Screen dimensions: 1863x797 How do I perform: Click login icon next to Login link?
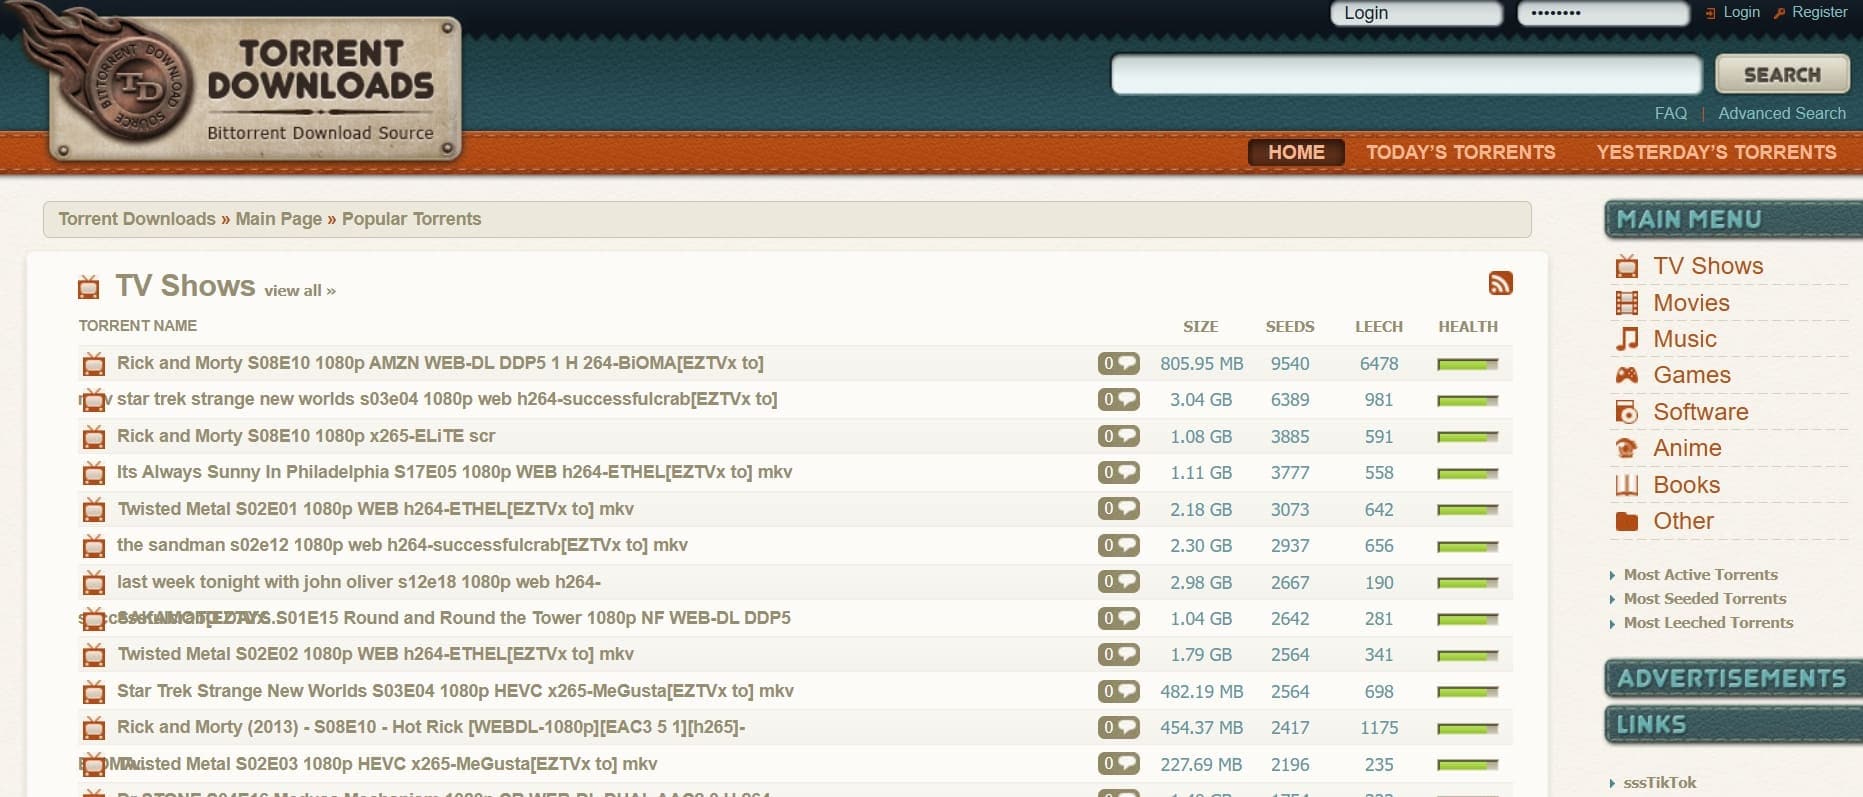pos(1710,13)
